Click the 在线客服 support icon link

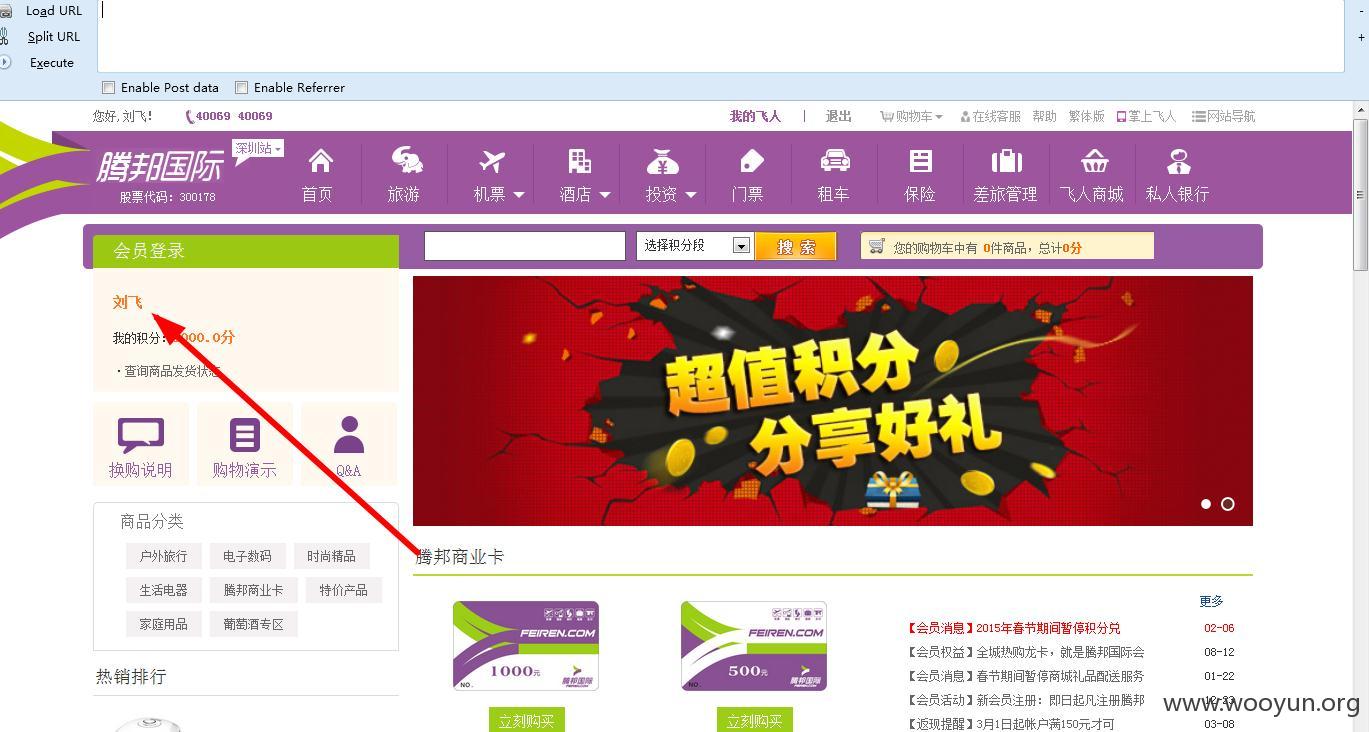click(990, 116)
